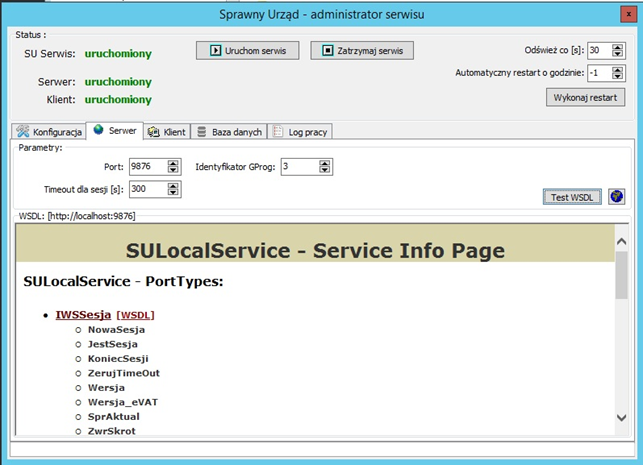This screenshot has height=465, width=643.
Task: Click the Identyfikator GProg input field
Action: pos(300,166)
